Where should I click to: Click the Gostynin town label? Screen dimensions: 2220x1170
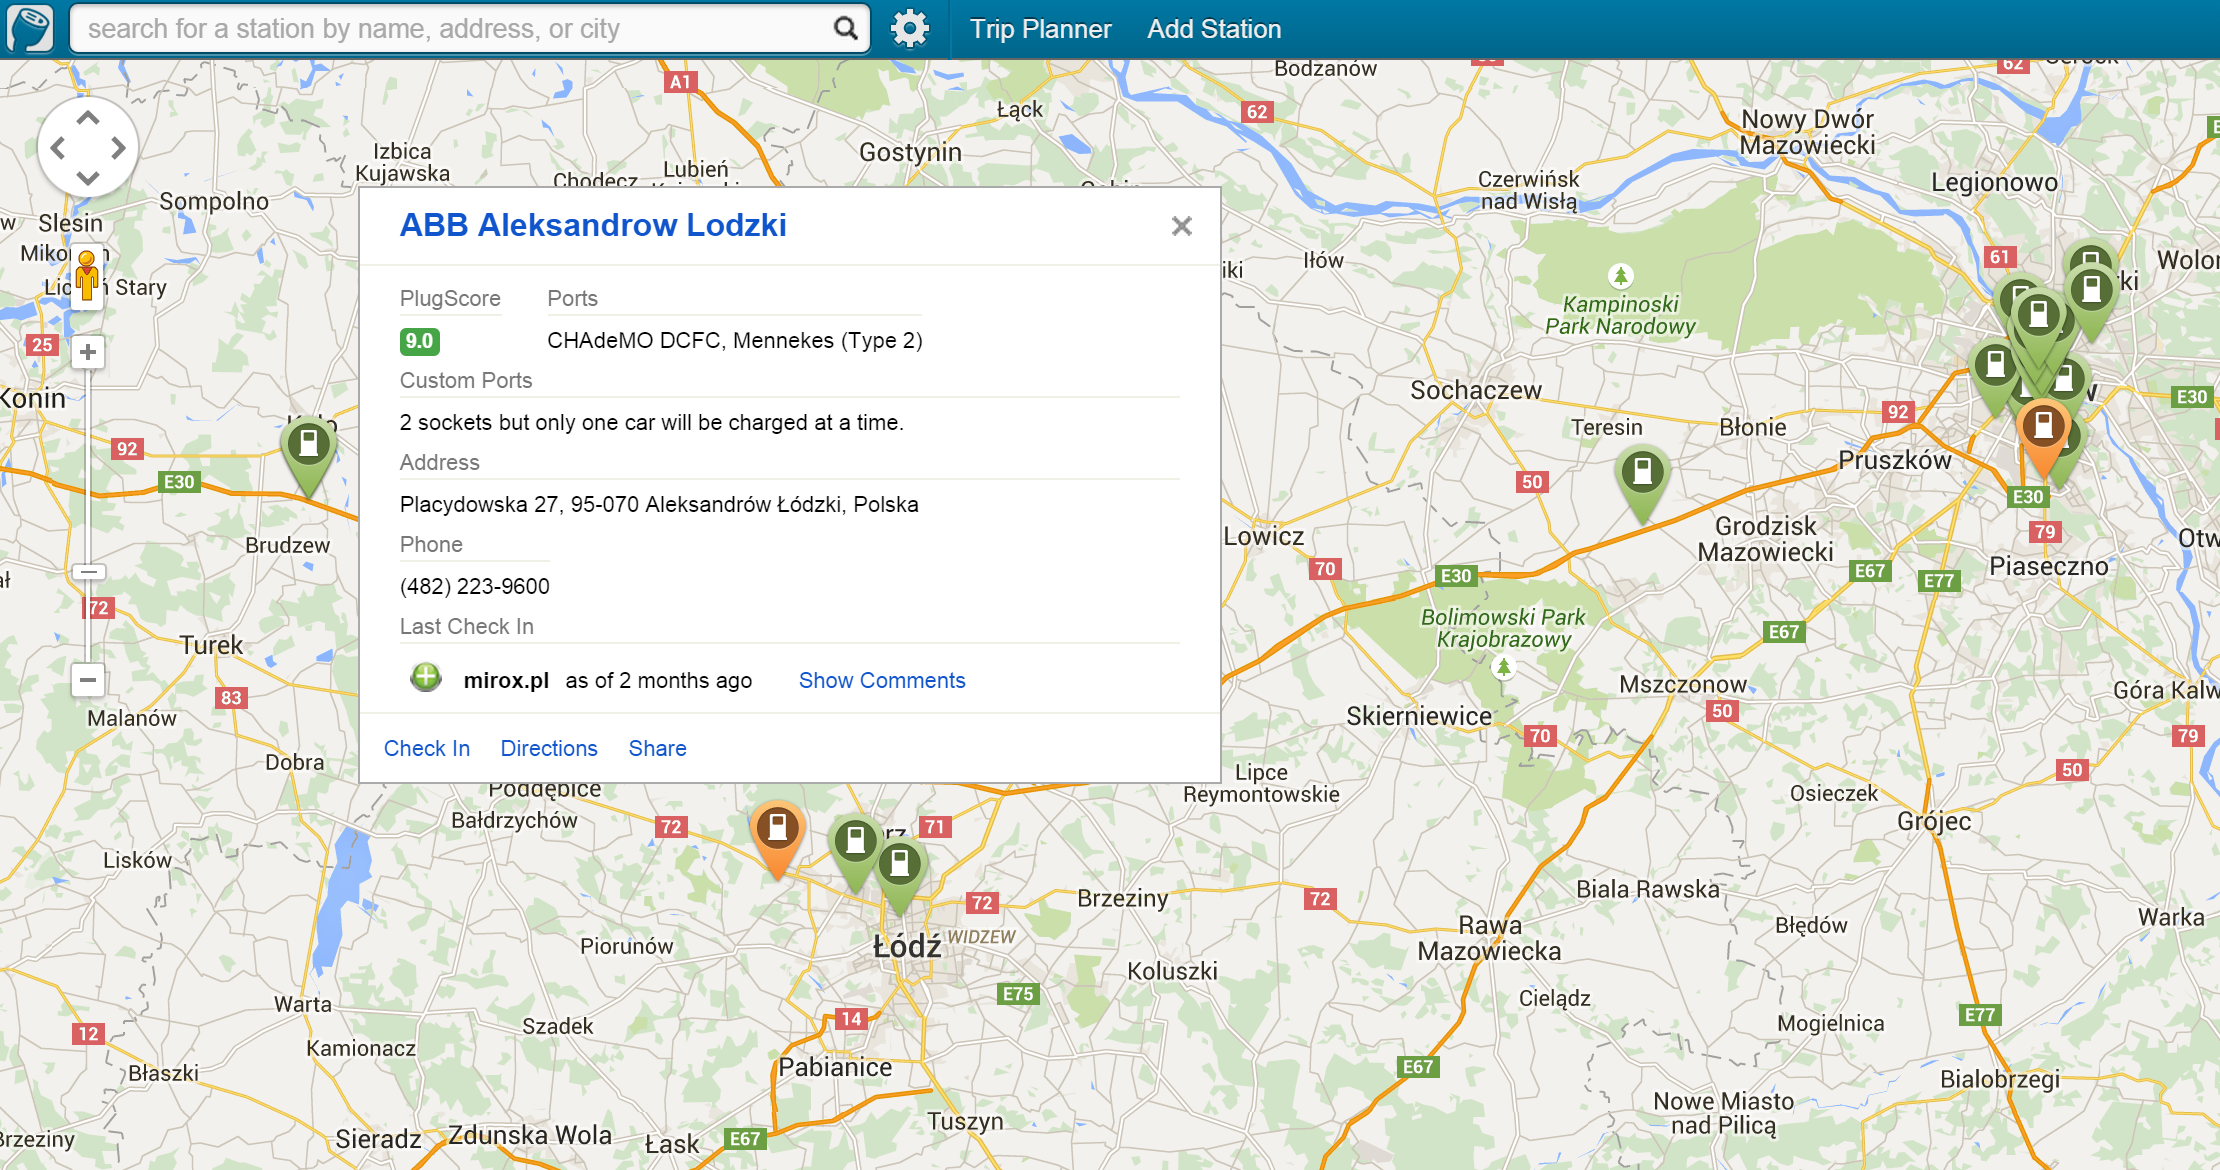[910, 152]
